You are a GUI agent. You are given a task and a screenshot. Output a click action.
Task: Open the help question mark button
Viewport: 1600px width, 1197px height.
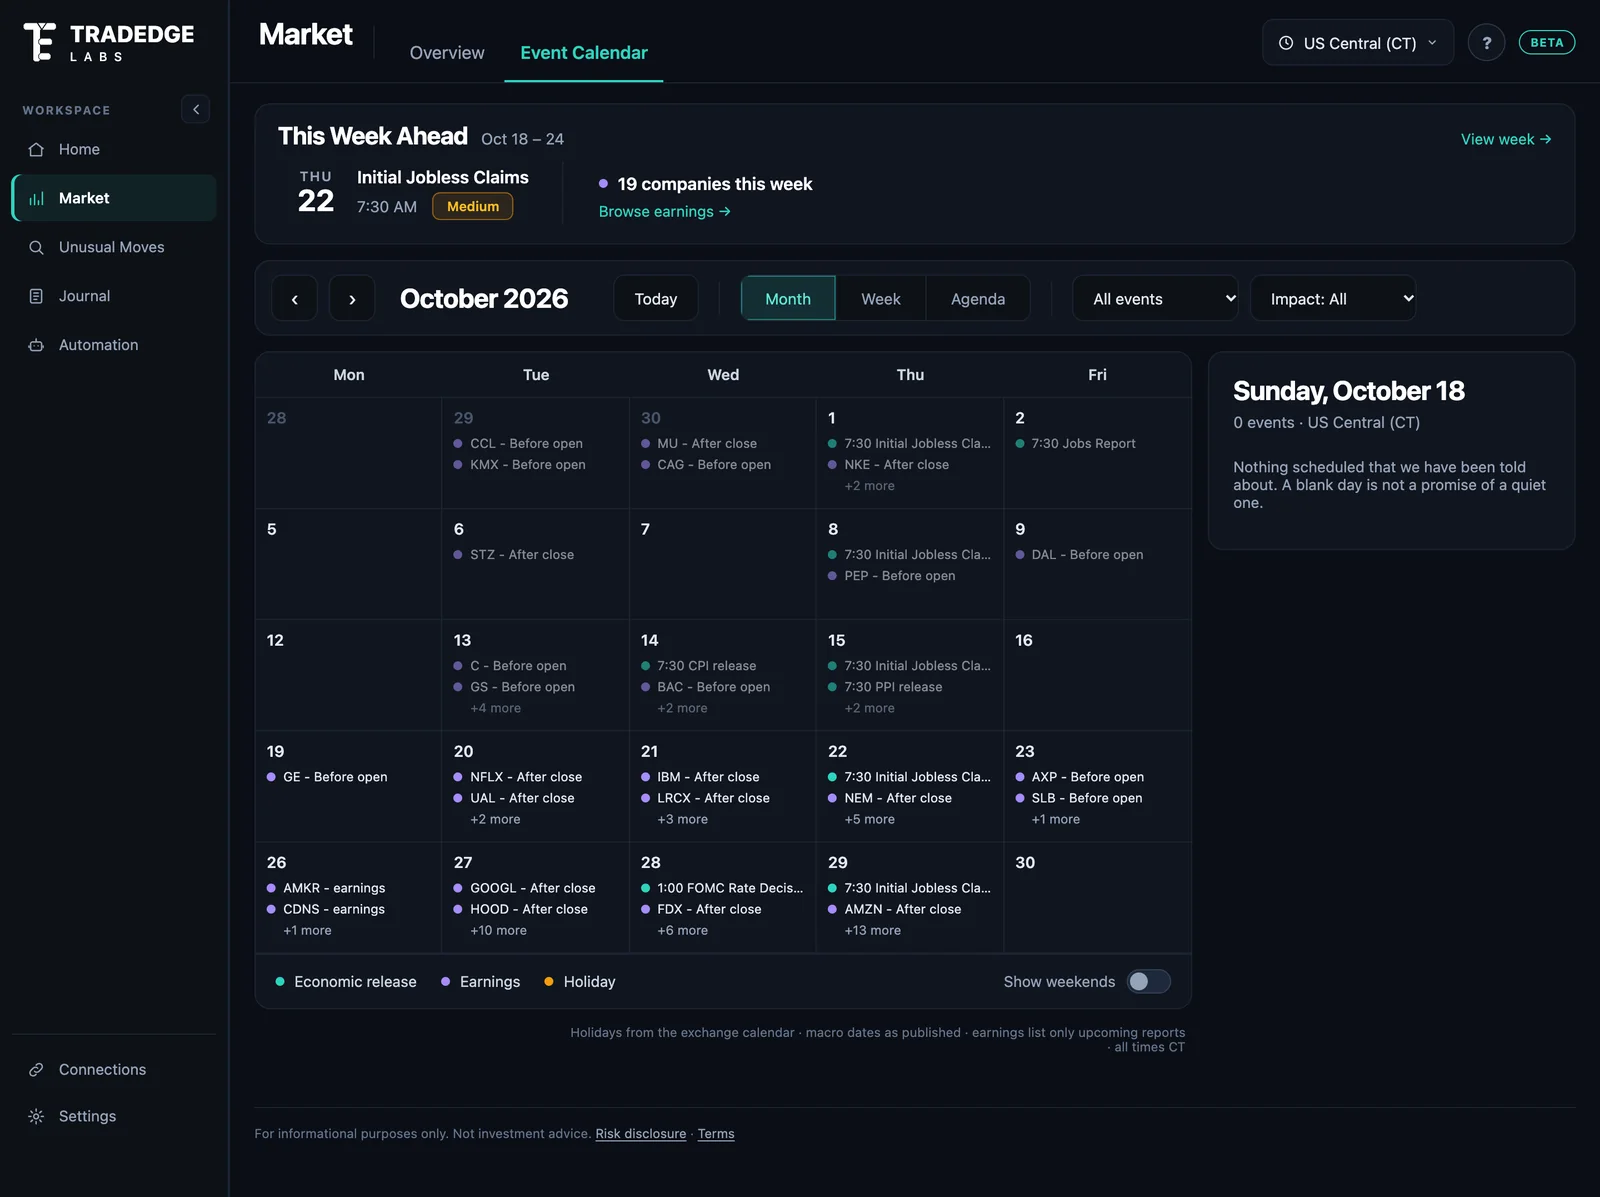1486,43
